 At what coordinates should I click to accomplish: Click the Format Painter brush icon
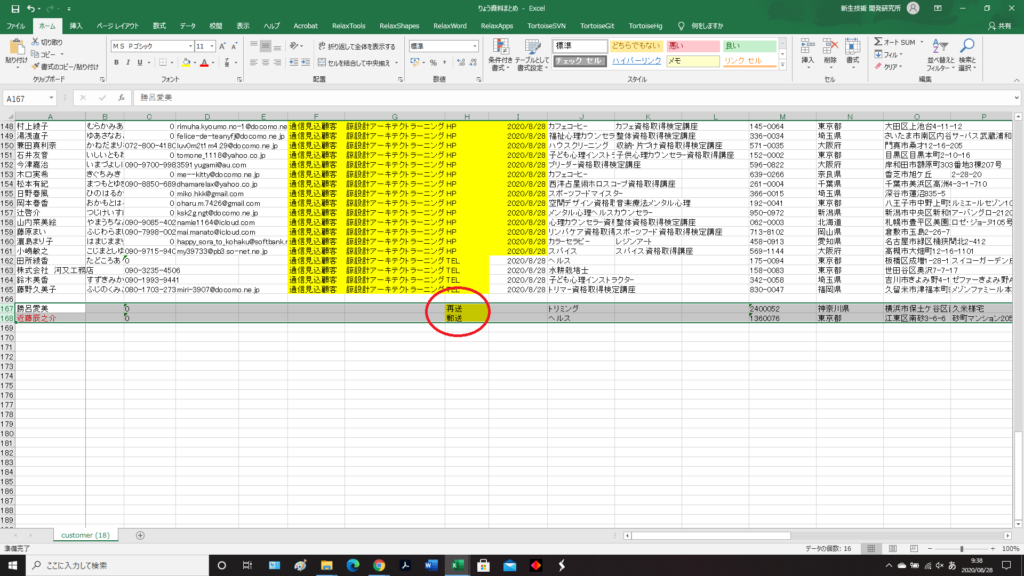[37, 67]
